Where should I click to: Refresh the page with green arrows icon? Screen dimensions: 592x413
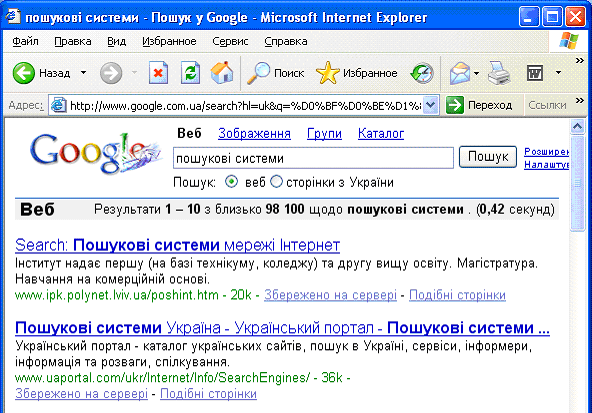click(x=191, y=72)
